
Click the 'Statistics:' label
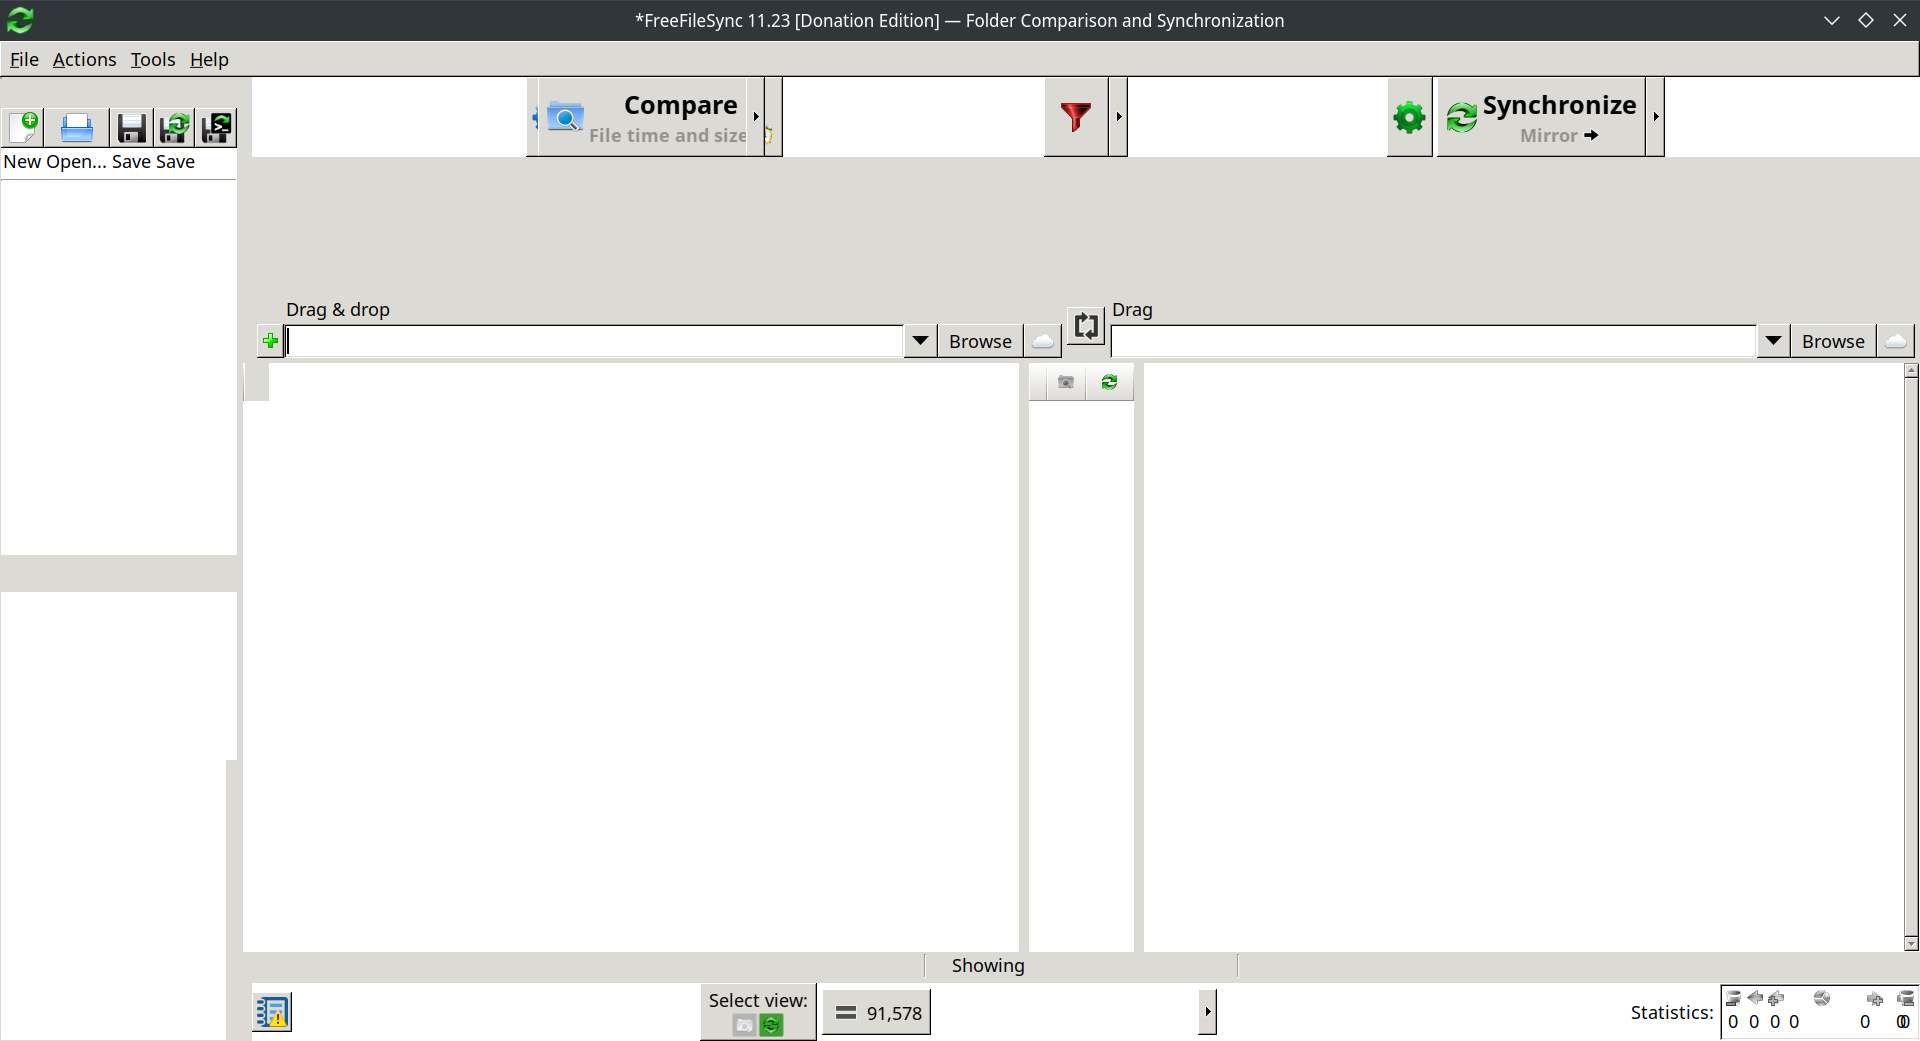(1672, 1012)
